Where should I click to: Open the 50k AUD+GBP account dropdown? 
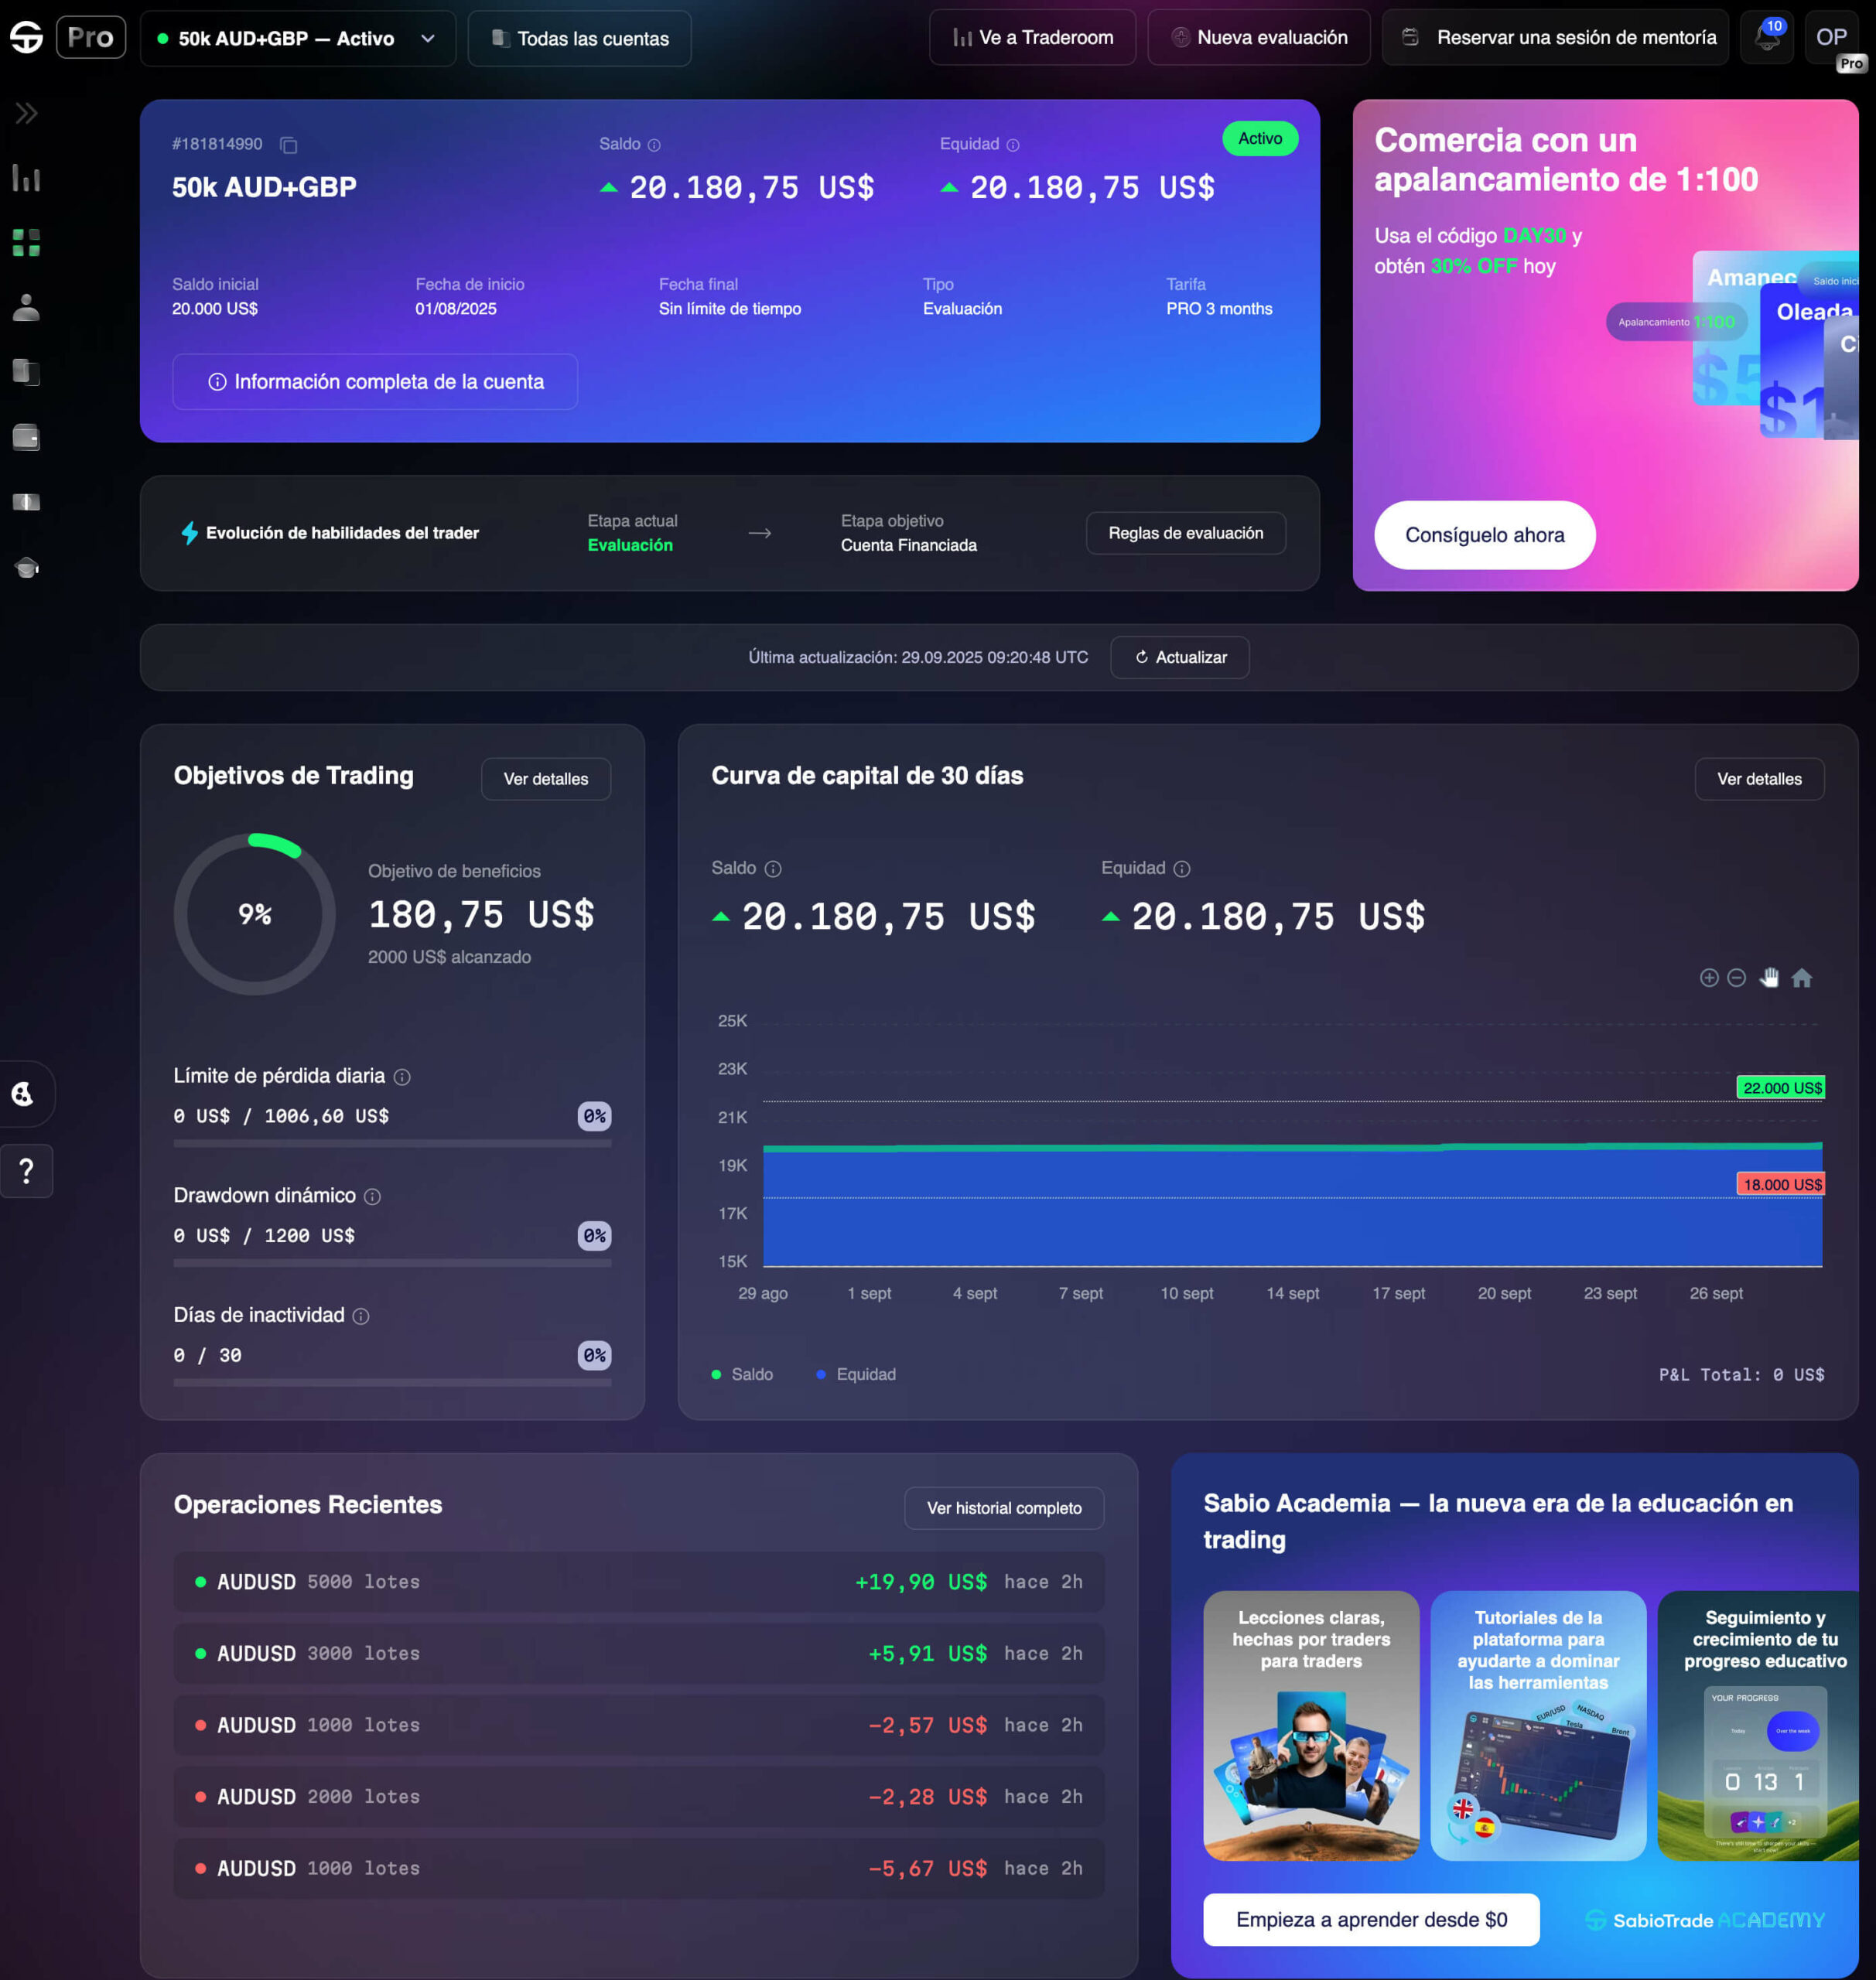pos(297,39)
